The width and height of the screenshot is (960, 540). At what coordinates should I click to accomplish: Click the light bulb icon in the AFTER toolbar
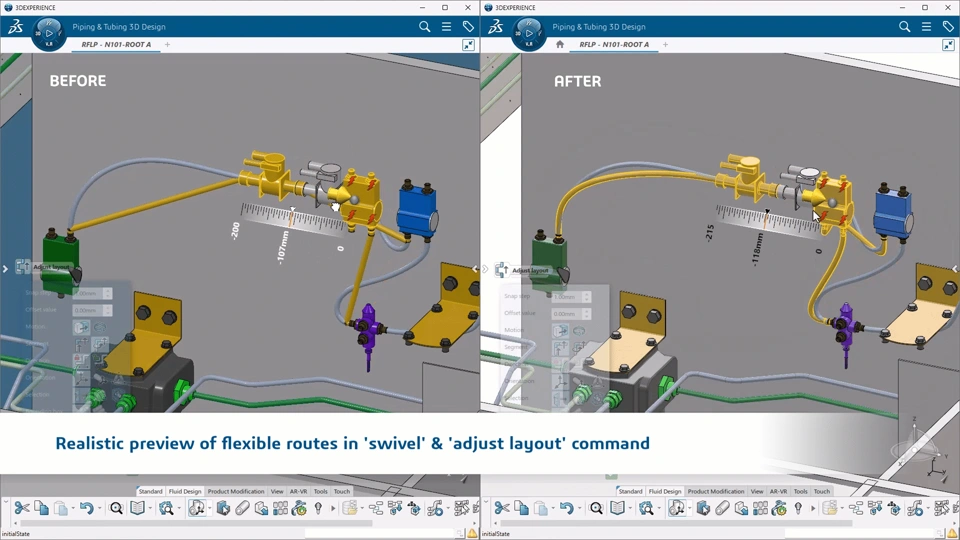798,508
